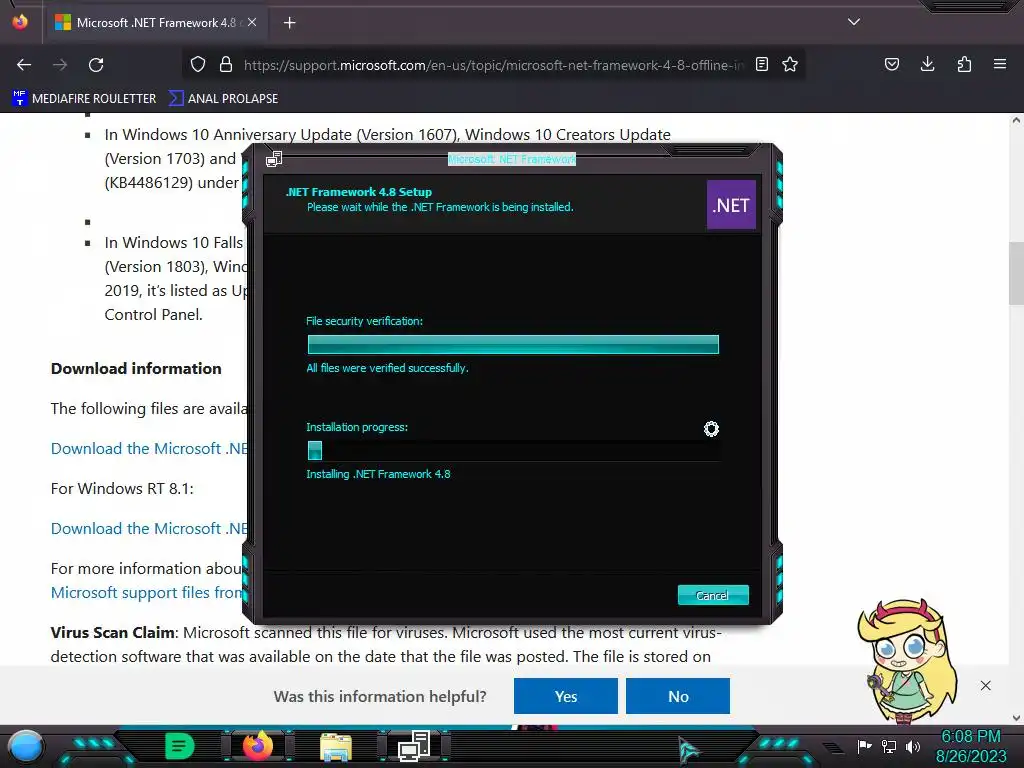Click the installation progress bar
This screenshot has height=768, width=1024.
click(513, 451)
